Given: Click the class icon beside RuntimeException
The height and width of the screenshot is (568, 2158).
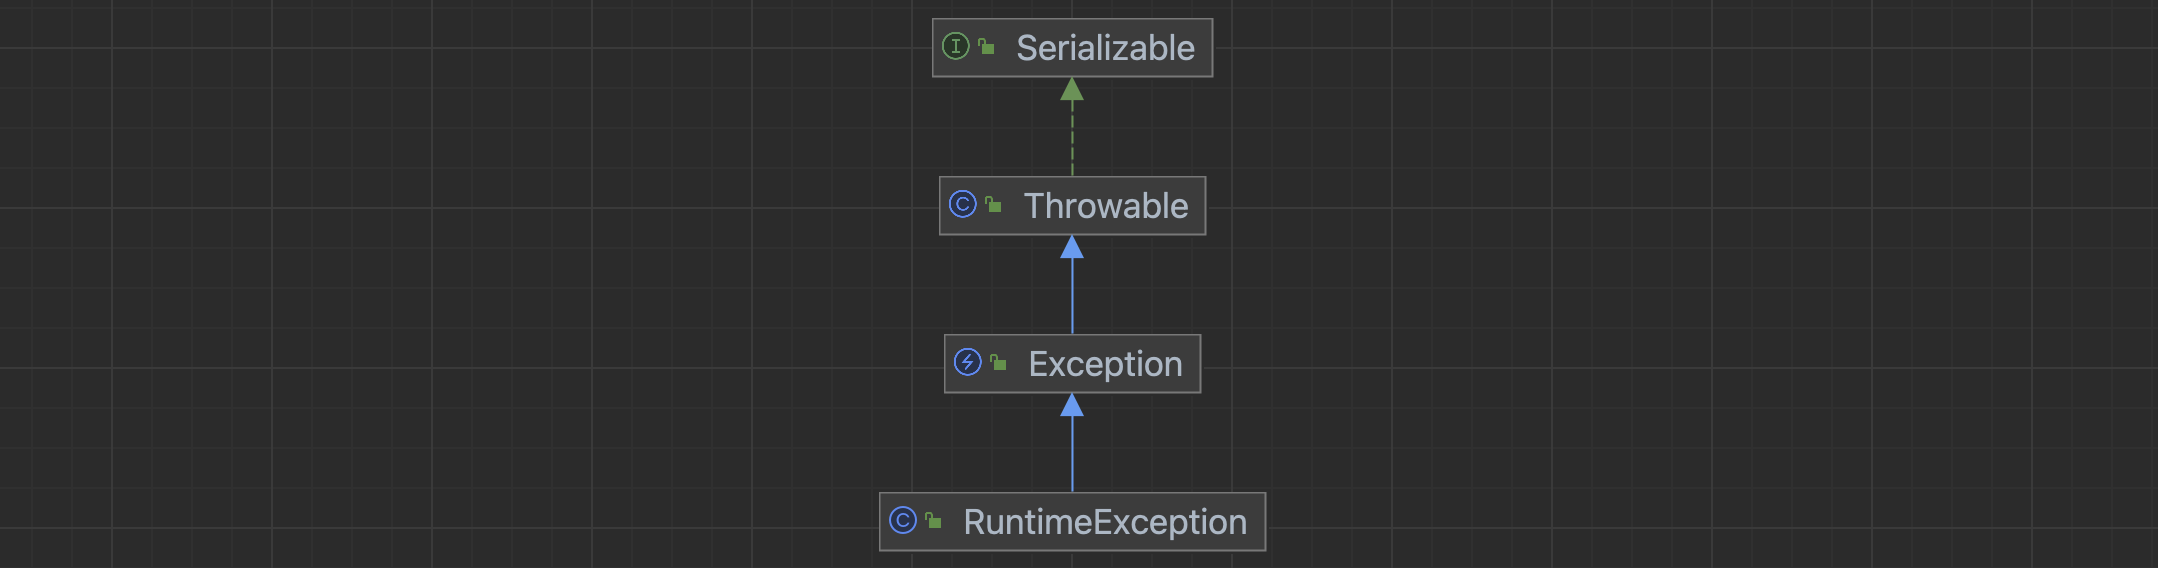Looking at the screenshot, I should (x=902, y=520).
